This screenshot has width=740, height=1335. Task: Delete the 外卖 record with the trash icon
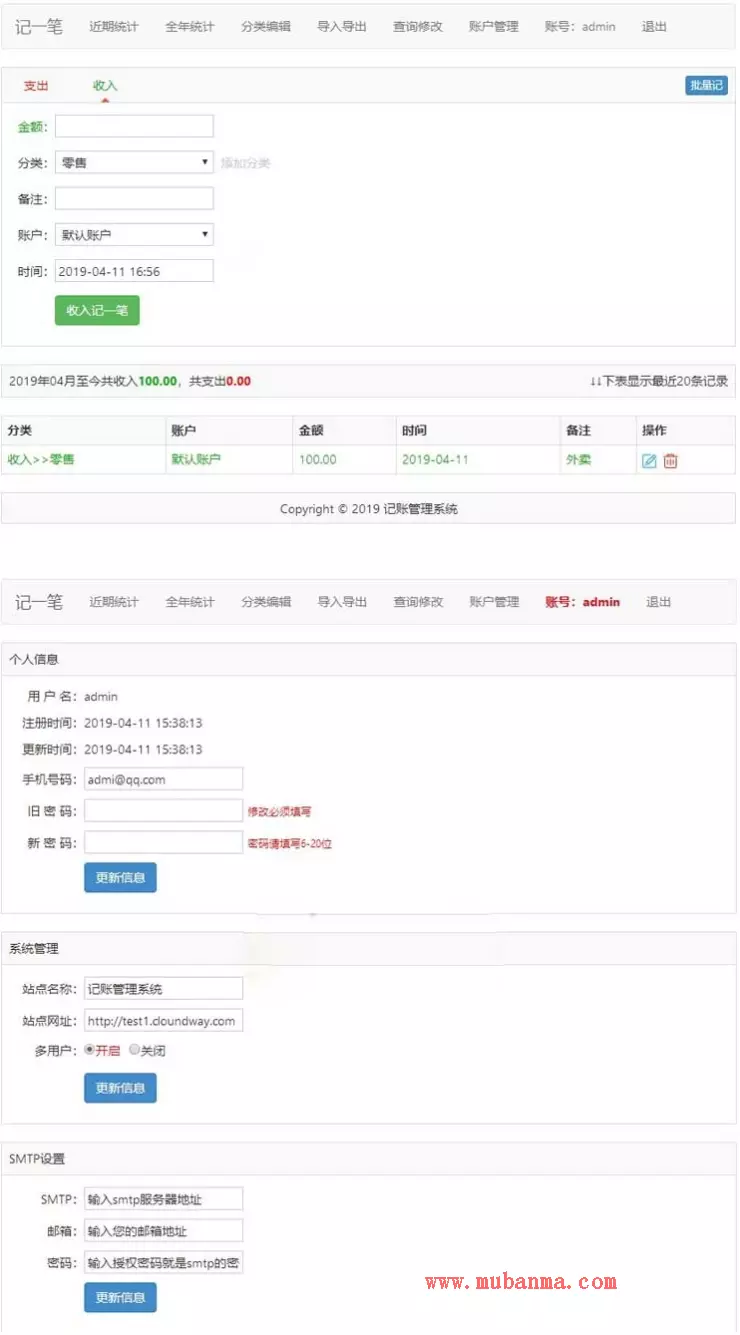point(671,461)
